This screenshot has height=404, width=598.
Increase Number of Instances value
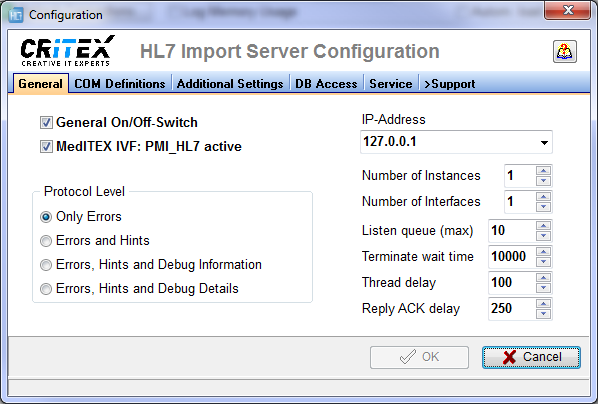point(543,171)
